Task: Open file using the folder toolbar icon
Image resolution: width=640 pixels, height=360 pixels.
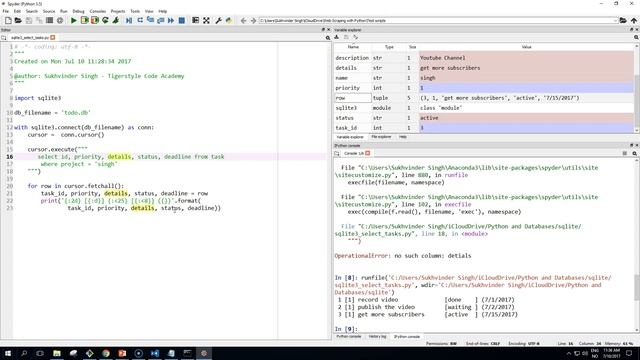Action: pos(18,20)
